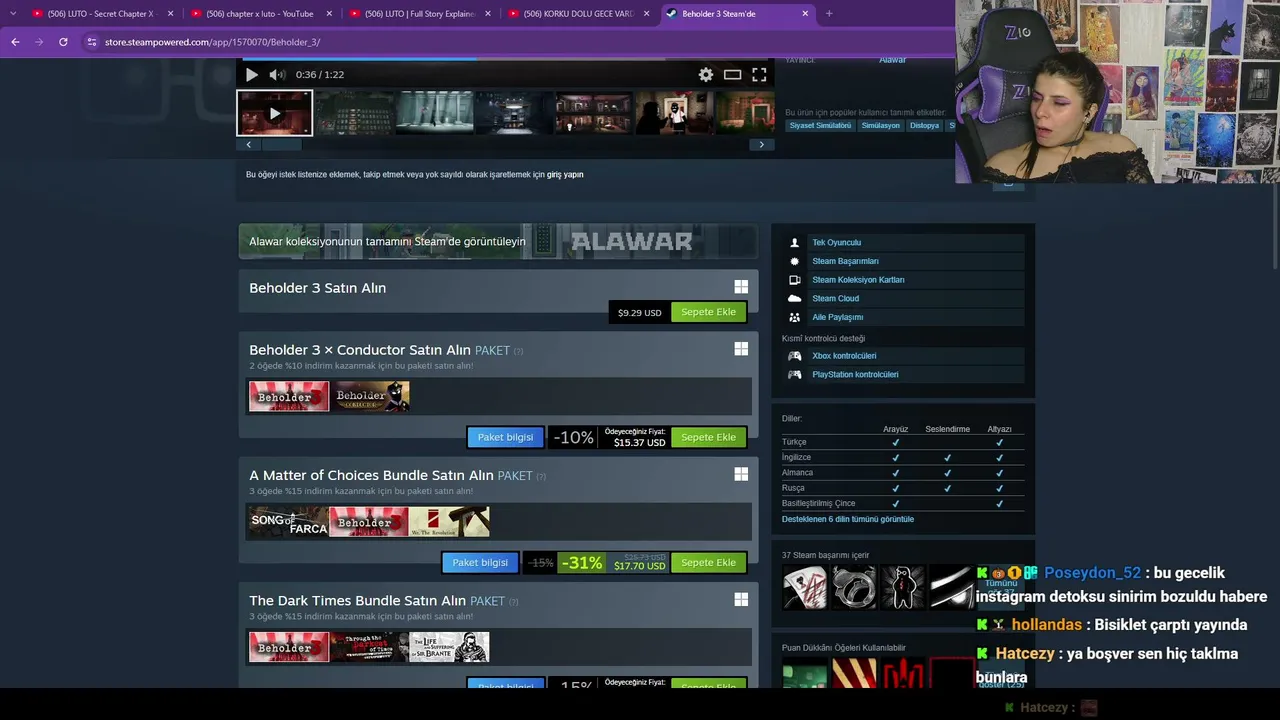This screenshot has width=1280, height=720.
Task: Open the second screenshot thumbnail in strip
Action: click(354, 113)
